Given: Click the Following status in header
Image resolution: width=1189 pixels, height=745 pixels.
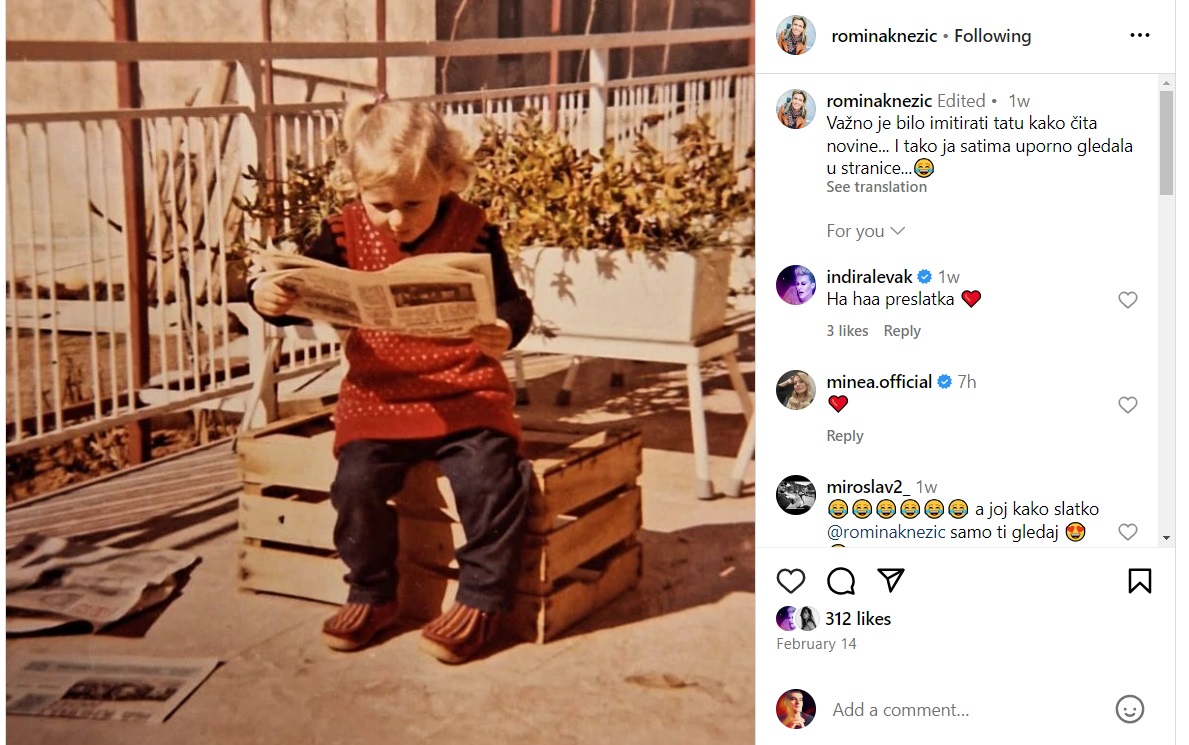Looking at the screenshot, I should (x=992, y=36).
